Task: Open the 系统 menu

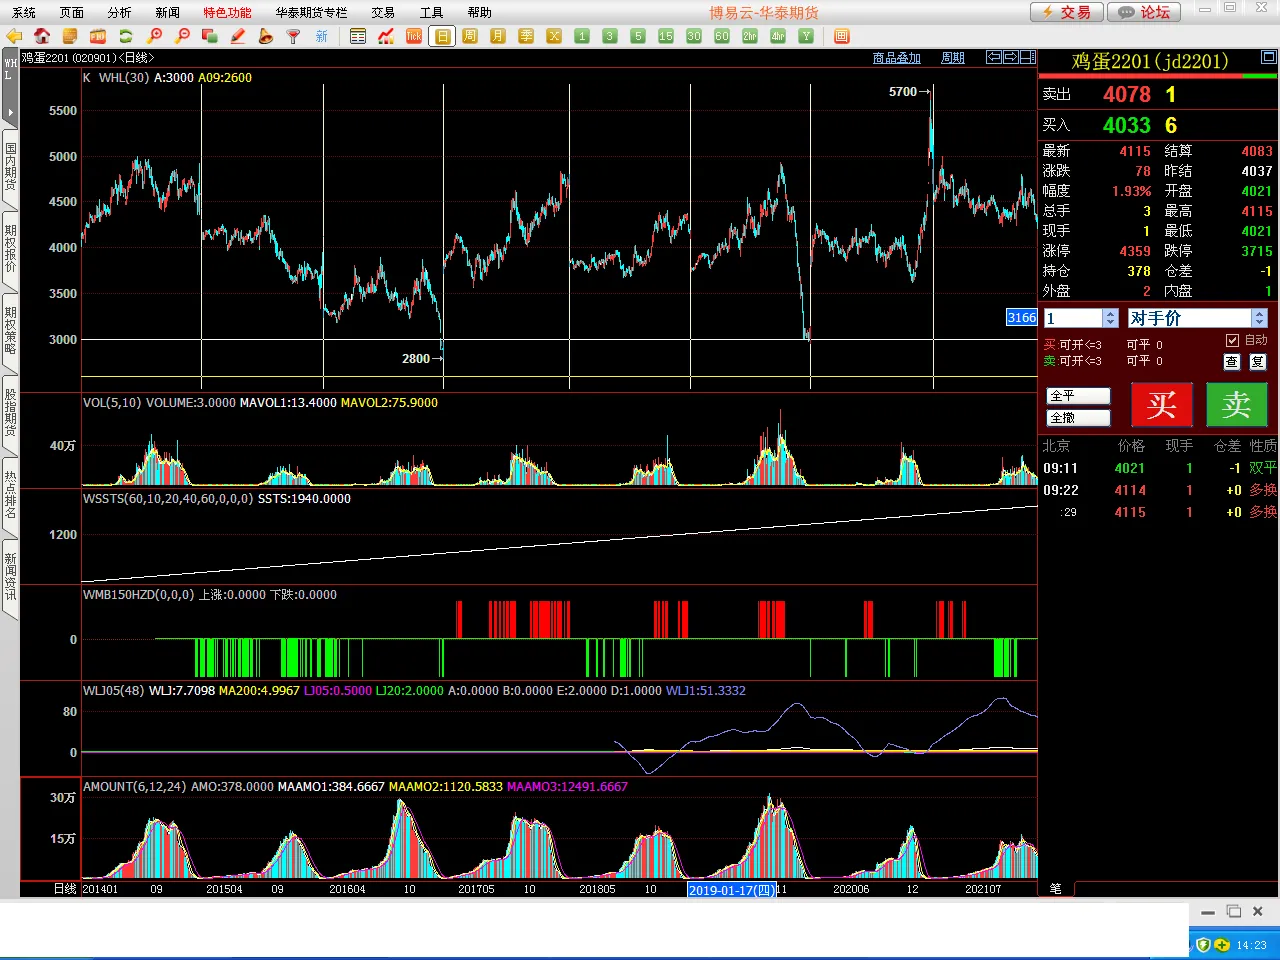Action: (24, 13)
